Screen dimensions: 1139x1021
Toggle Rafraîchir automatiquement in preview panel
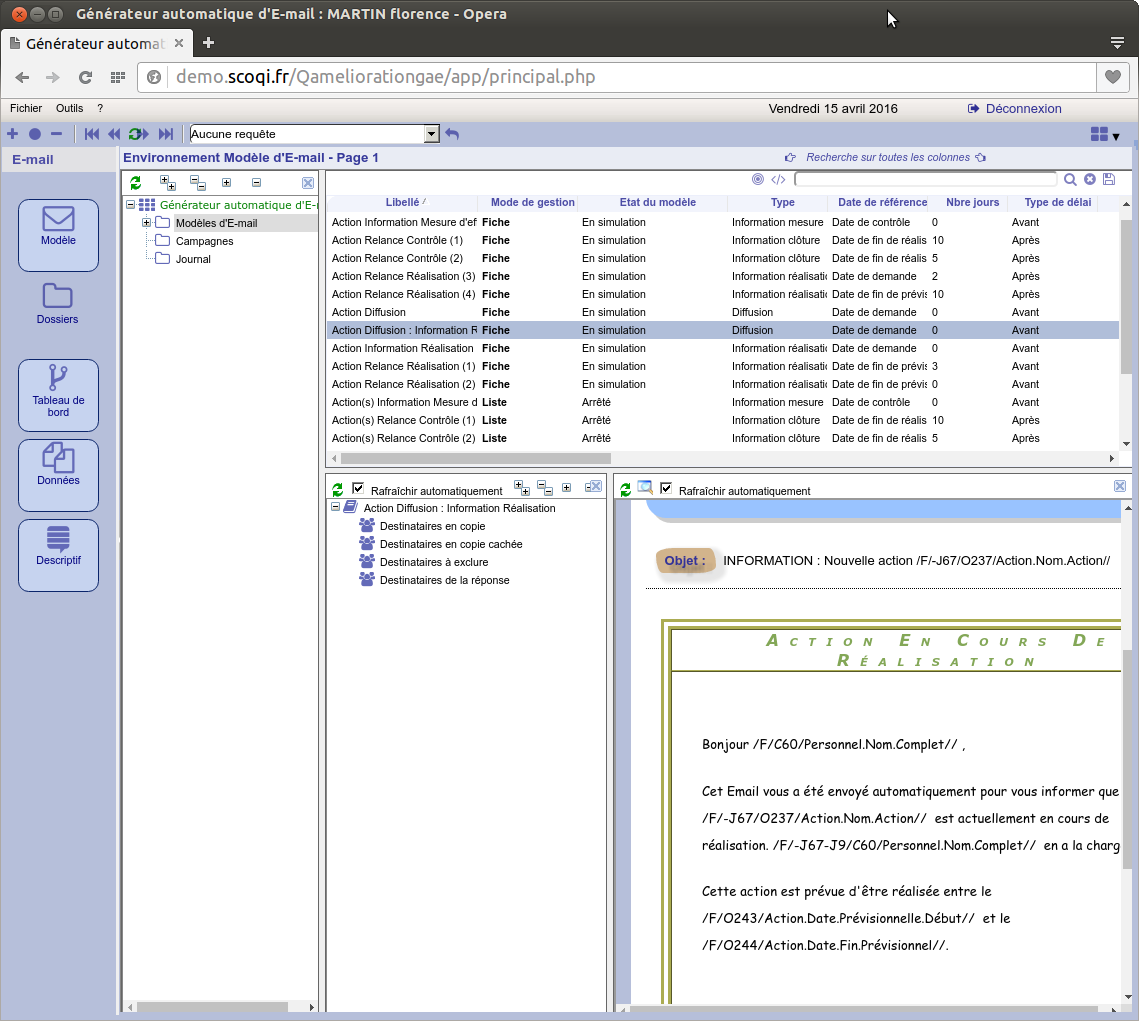pos(665,488)
